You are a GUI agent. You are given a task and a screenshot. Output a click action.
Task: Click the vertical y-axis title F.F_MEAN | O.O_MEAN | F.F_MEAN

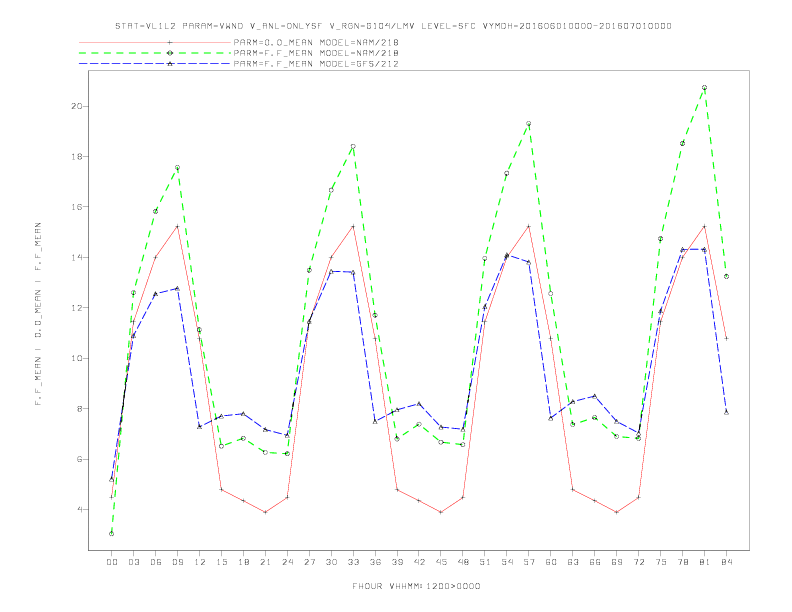tap(38, 314)
